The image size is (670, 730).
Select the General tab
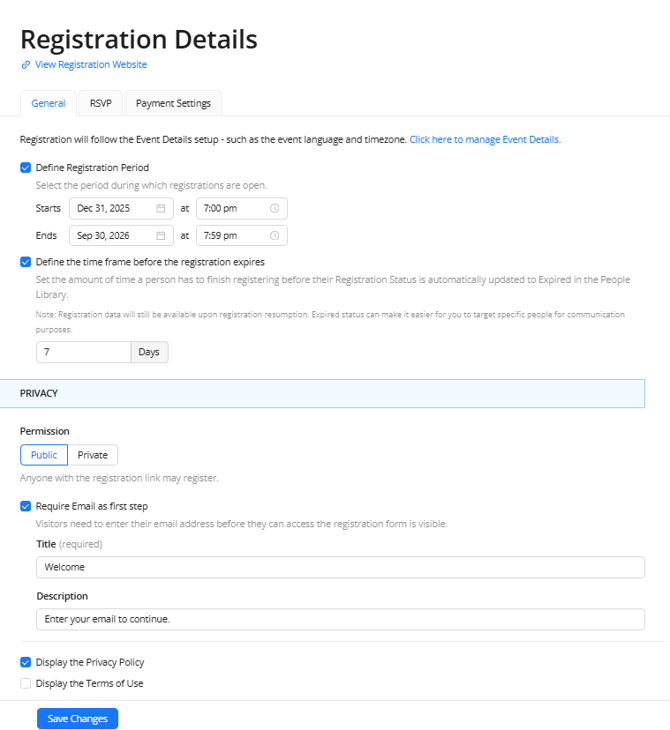click(x=48, y=103)
